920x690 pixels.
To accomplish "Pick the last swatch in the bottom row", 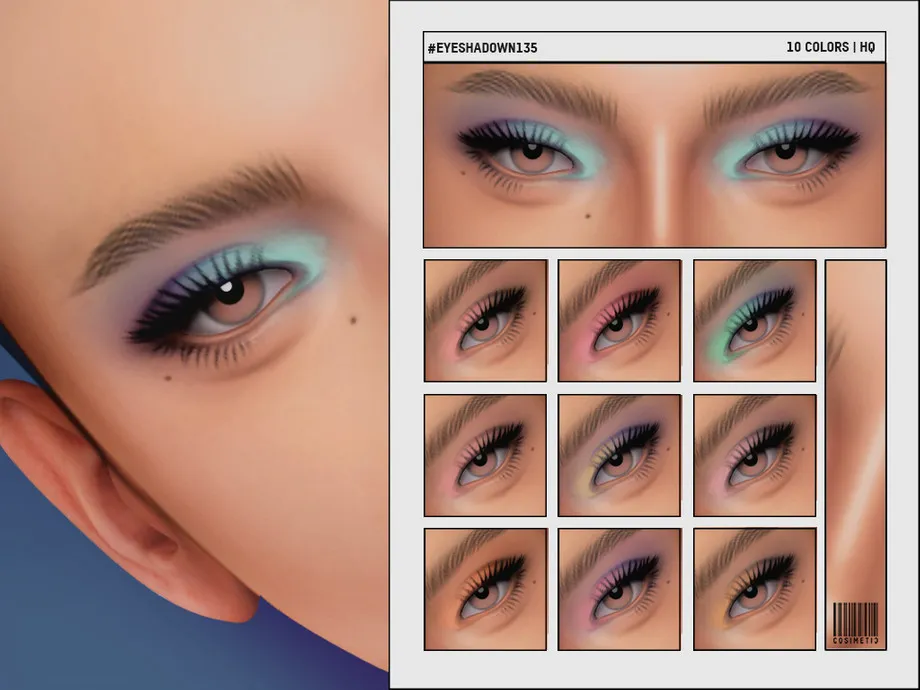I will (754, 589).
